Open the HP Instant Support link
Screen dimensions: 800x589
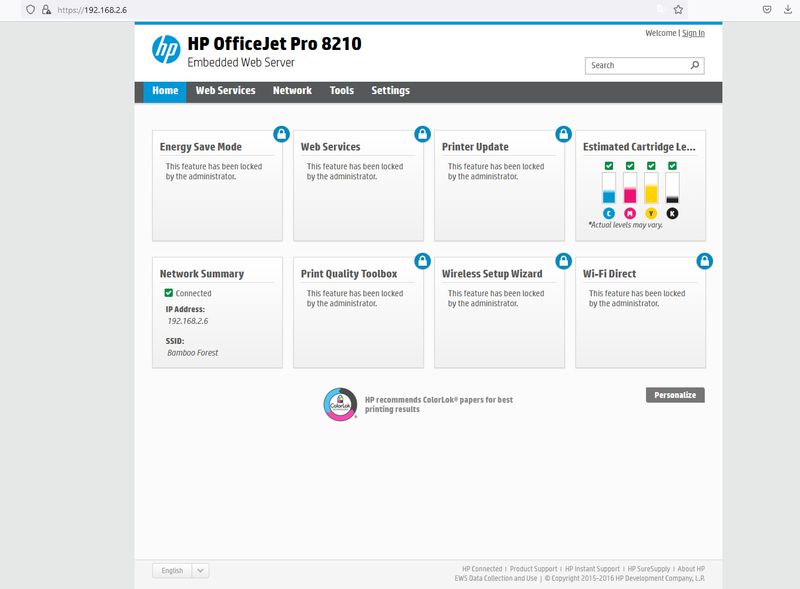592,569
